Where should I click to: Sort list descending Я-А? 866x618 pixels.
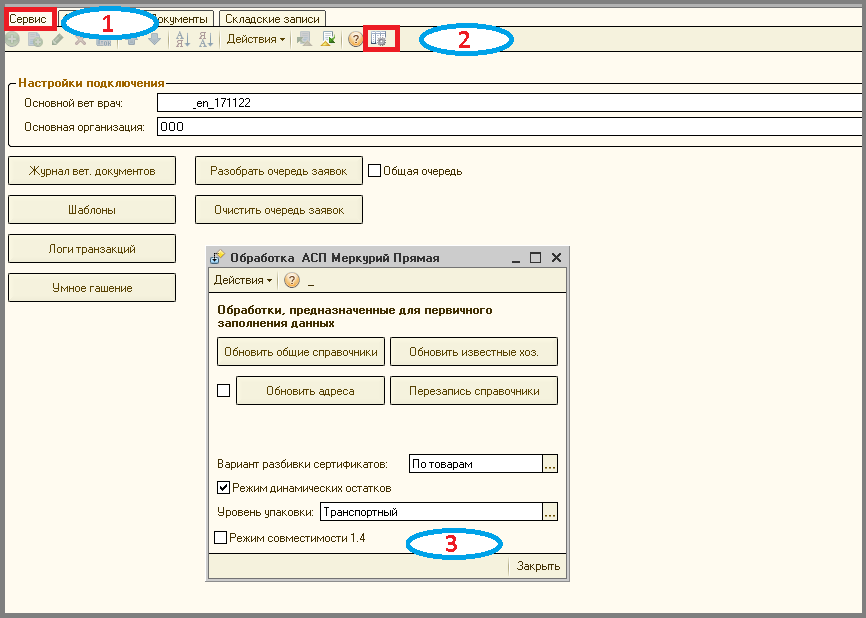pos(205,39)
